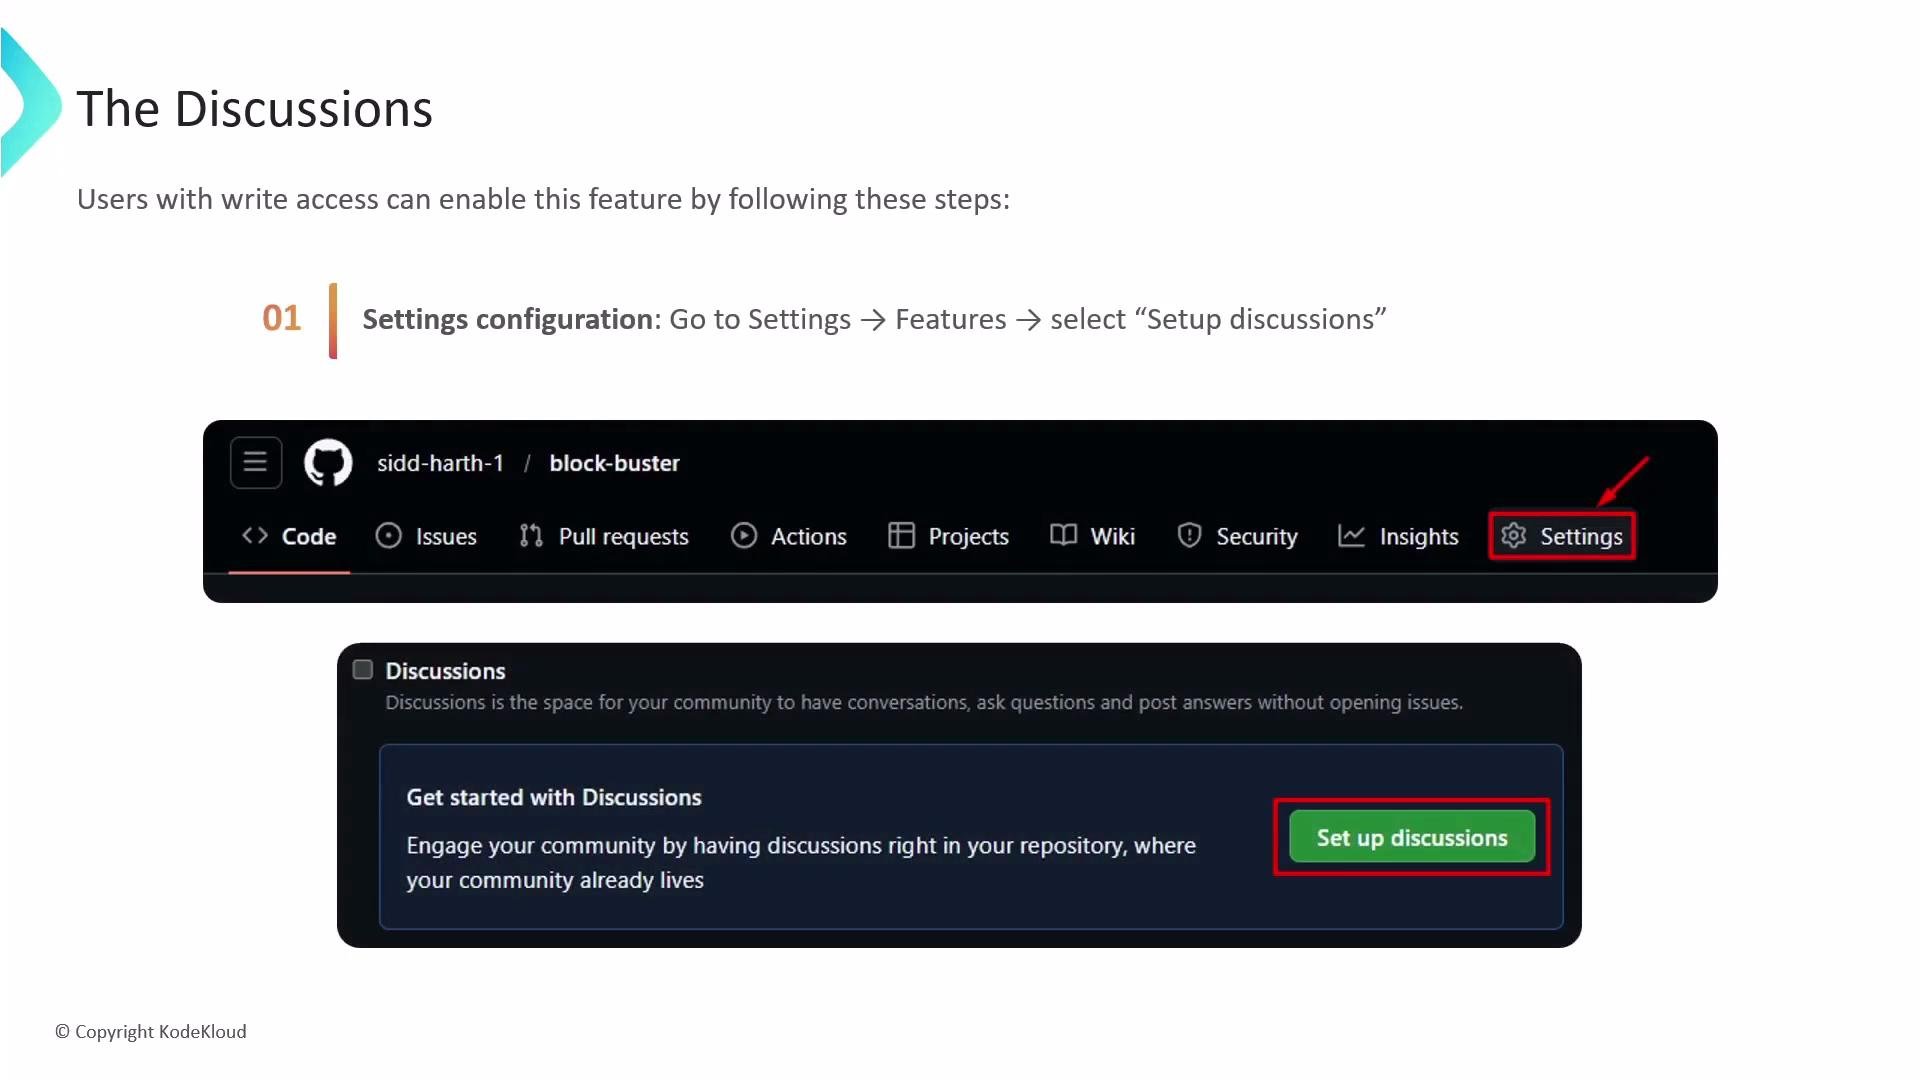This screenshot has height=1080, width=1920.
Task: Click the 'Settings configuration' step text
Action: 874,319
